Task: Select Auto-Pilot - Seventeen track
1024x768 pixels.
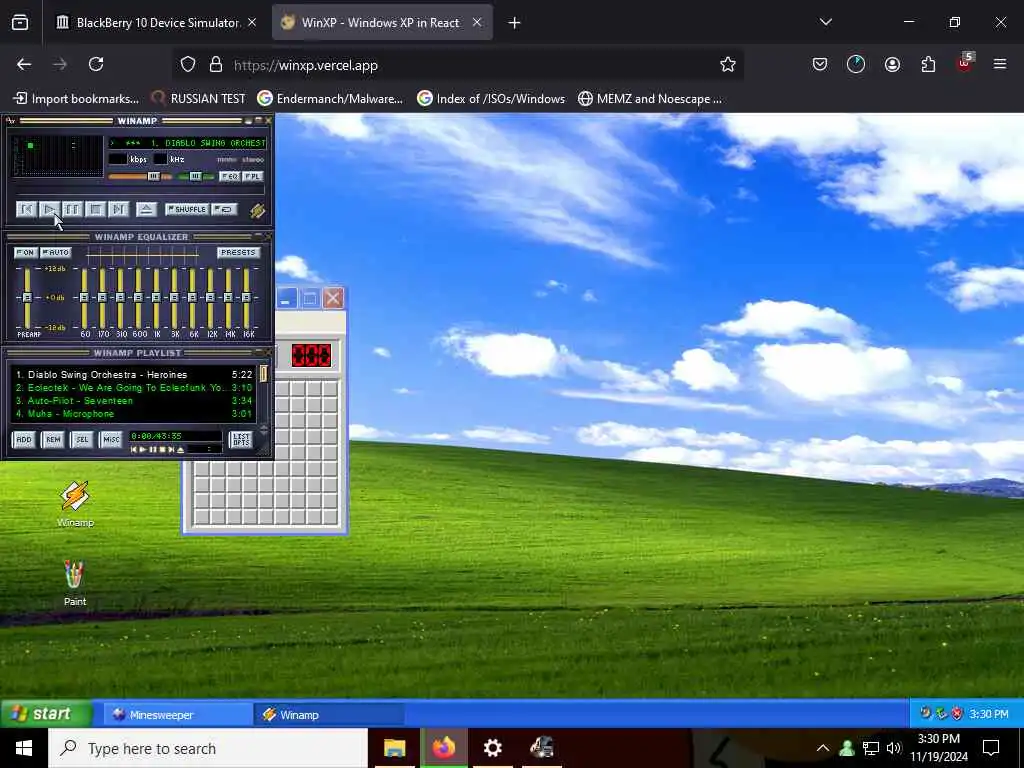Action: [x=133, y=401]
